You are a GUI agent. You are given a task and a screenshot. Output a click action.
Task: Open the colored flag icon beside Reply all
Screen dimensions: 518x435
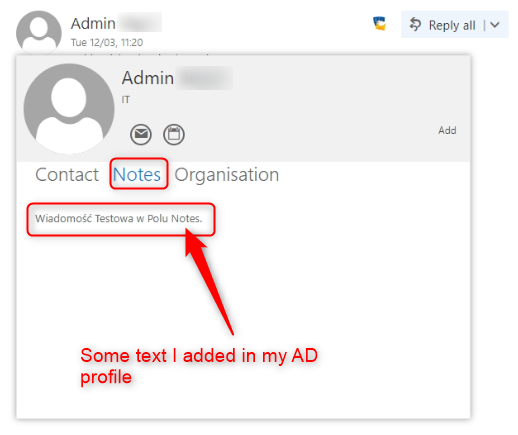point(379,24)
